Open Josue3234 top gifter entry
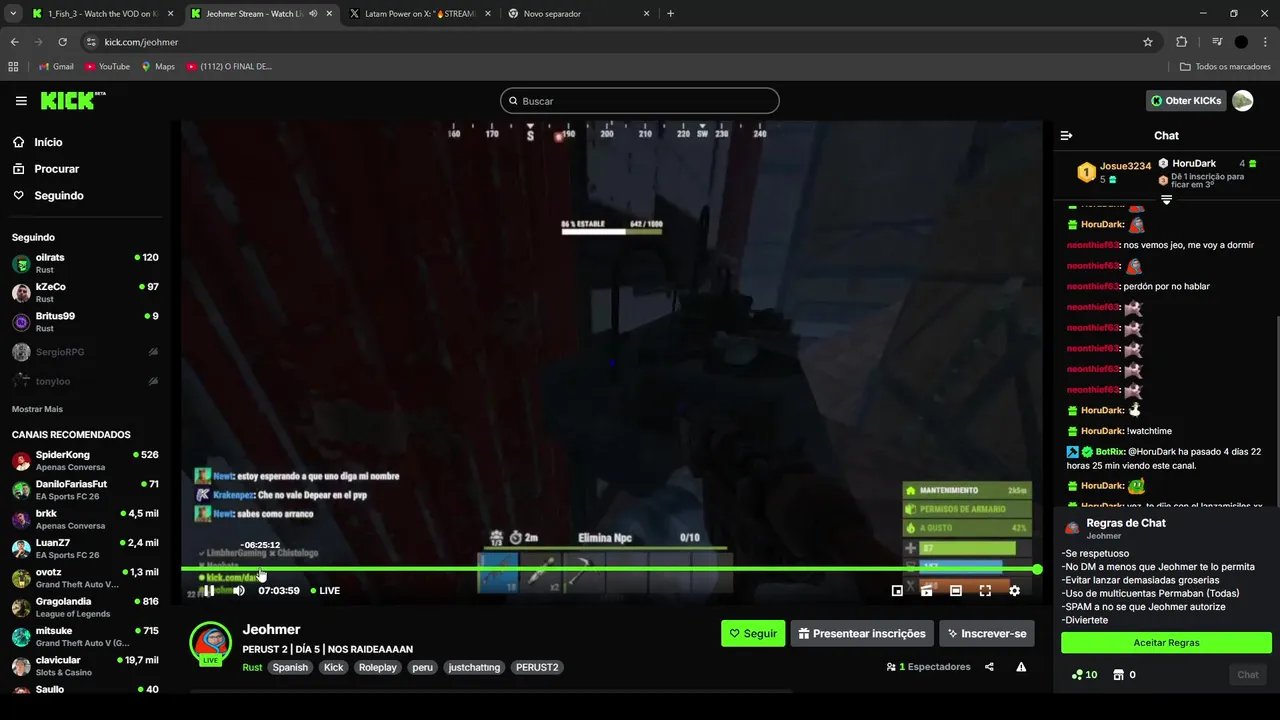This screenshot has height=720, width=1280. click(x=1113, y=172)
